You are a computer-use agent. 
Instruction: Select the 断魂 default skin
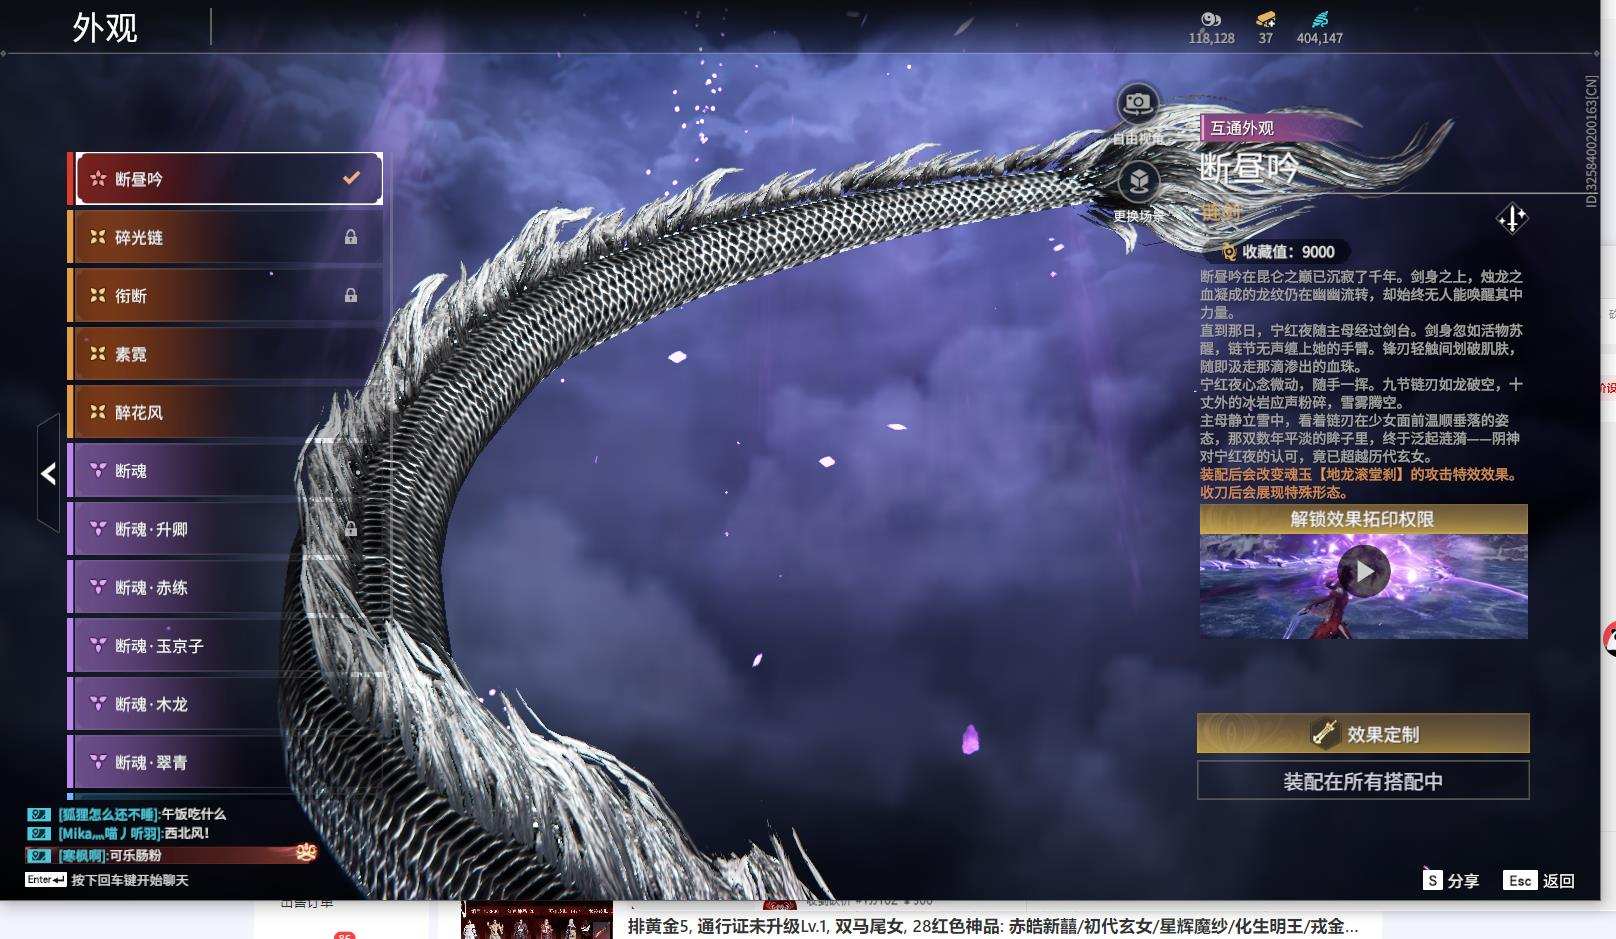point(225,470)
